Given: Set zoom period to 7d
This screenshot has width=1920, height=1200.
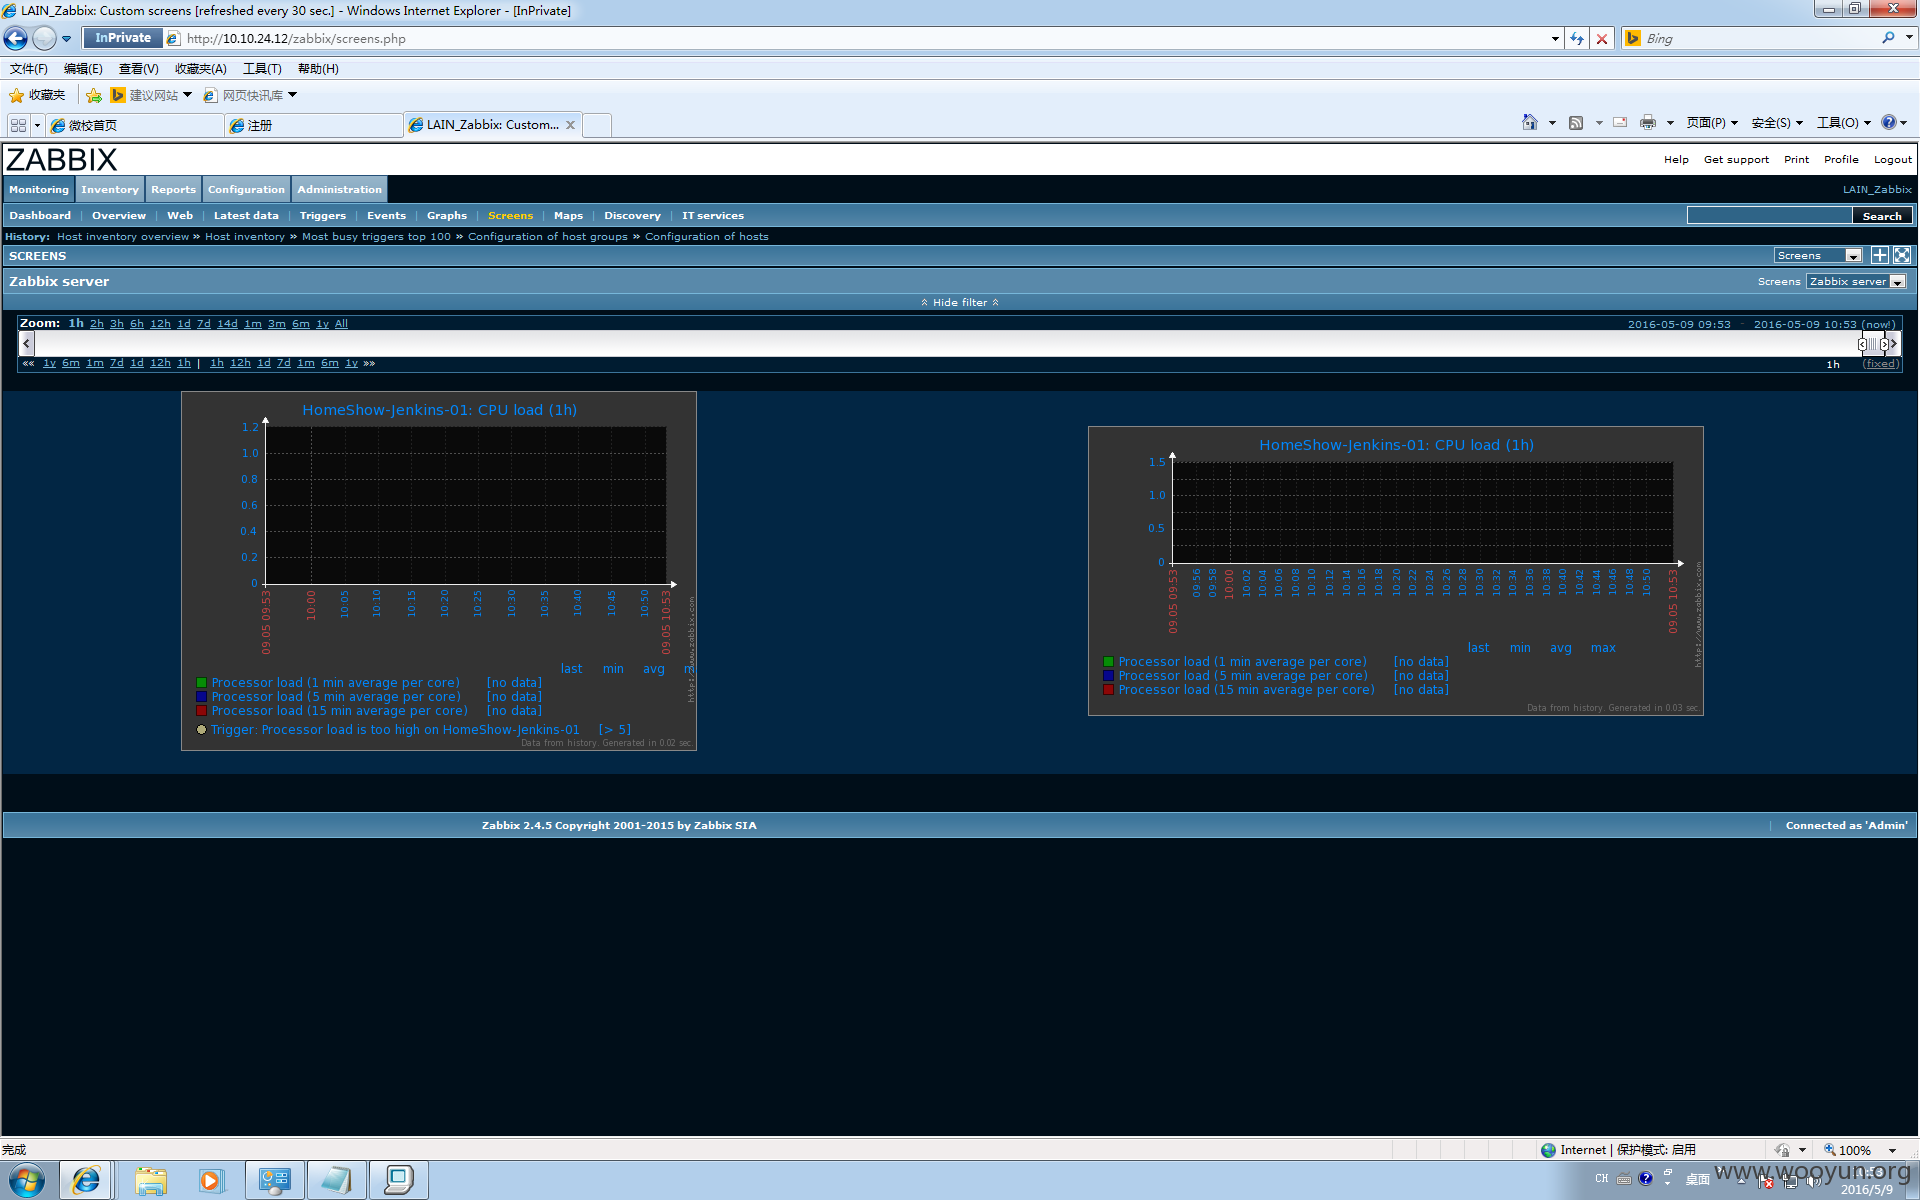Looking at the screenshot, I should point(204,324).
